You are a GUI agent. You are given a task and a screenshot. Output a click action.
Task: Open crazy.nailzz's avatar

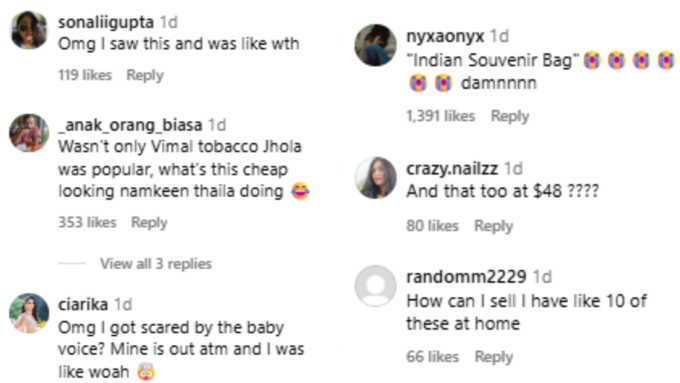tap(376, 178)
